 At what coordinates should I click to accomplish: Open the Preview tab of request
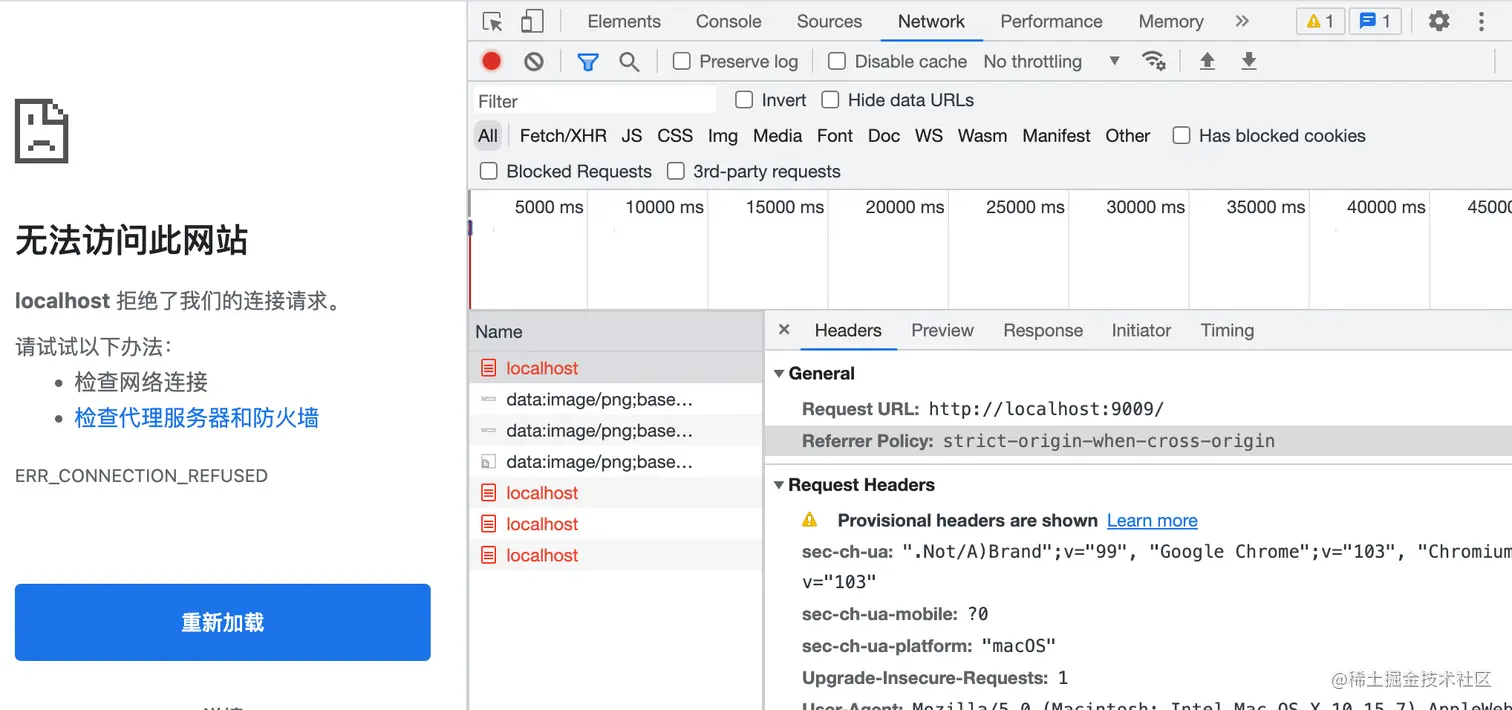(x=942, y=330)
